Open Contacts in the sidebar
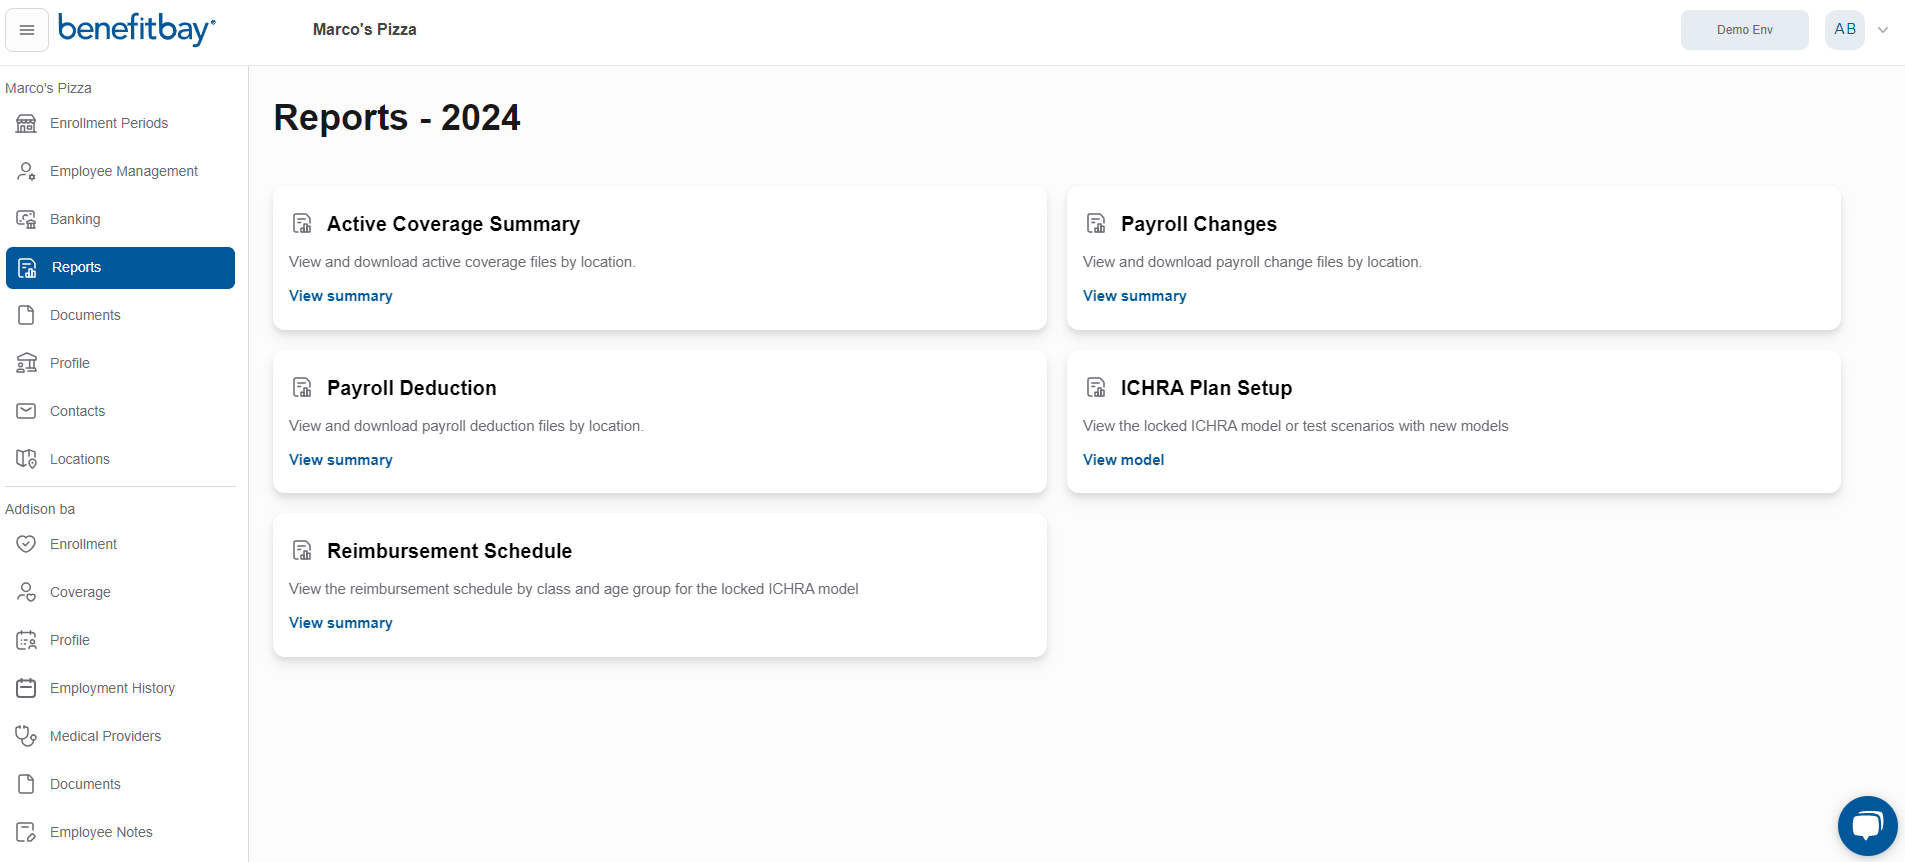Image resolution: width=1905 pixels, height=862 pixels. pyautogui.click(x=120, y=411)
